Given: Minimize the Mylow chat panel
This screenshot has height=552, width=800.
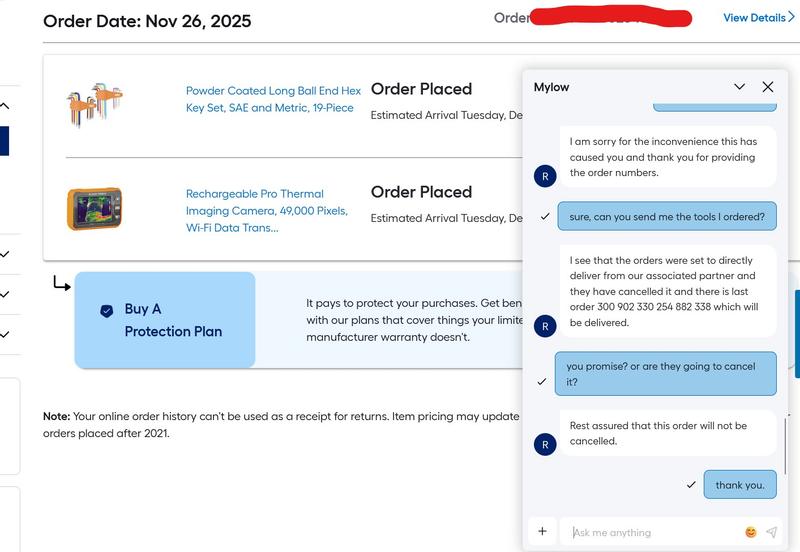Looking at the screenshot, I should pyautogui.click(x=740, y=87).
